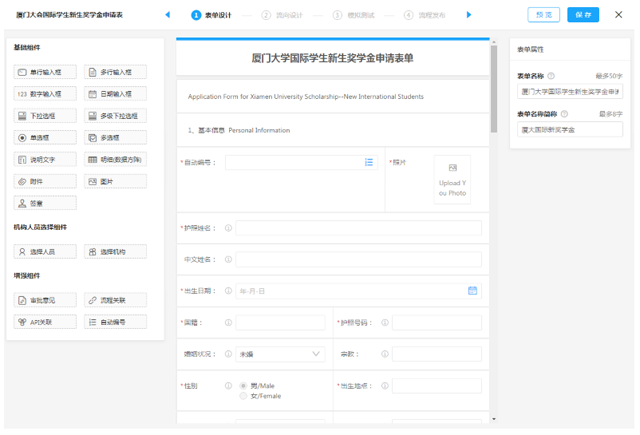Go to step 1 表单设计
This screenshot has height=435, width=640.
[x=211, y=15]
